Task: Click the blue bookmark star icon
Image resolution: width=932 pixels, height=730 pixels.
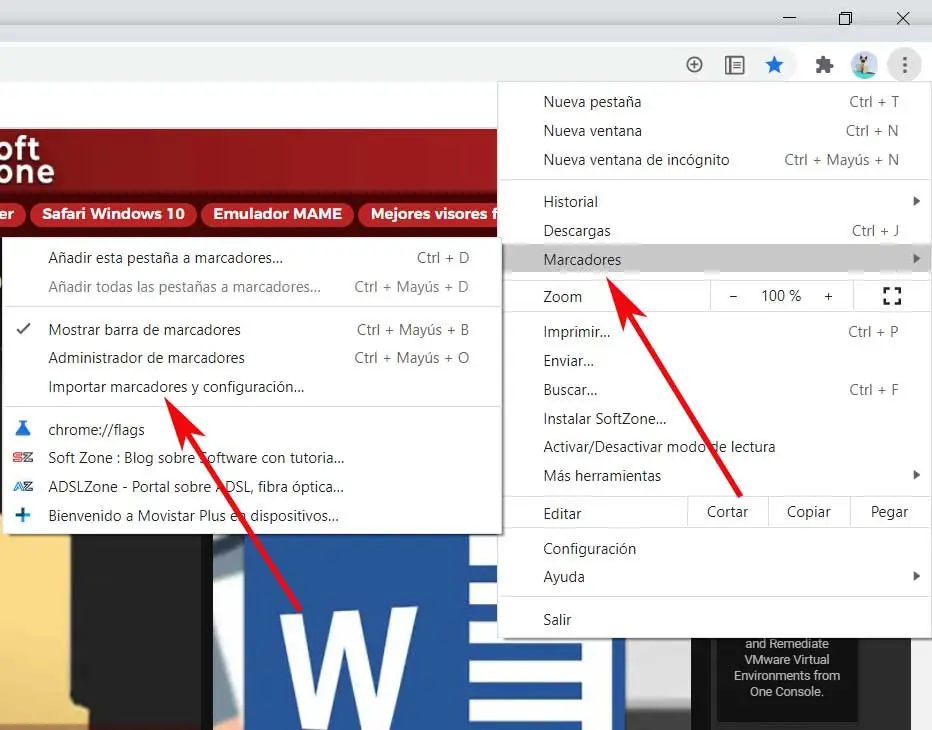Action: 774,64
